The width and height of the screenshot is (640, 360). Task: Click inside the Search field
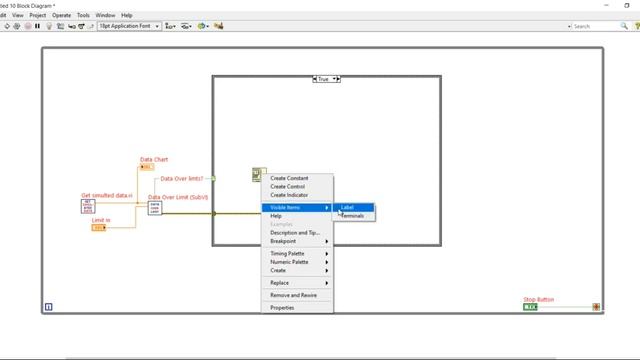point(596,26)
